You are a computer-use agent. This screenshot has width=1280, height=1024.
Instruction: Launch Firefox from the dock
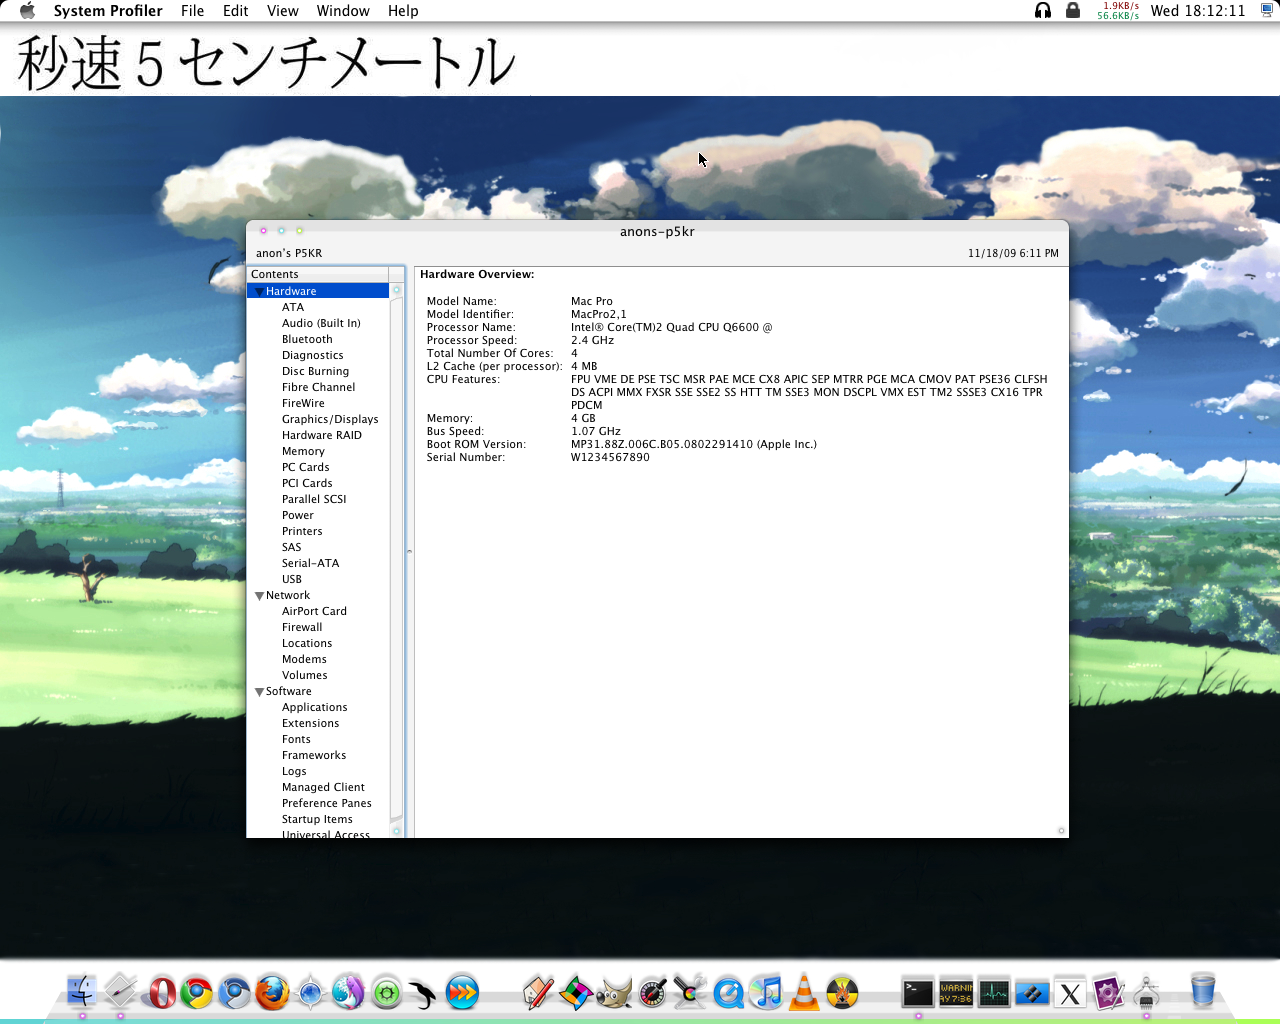(272, 992)
